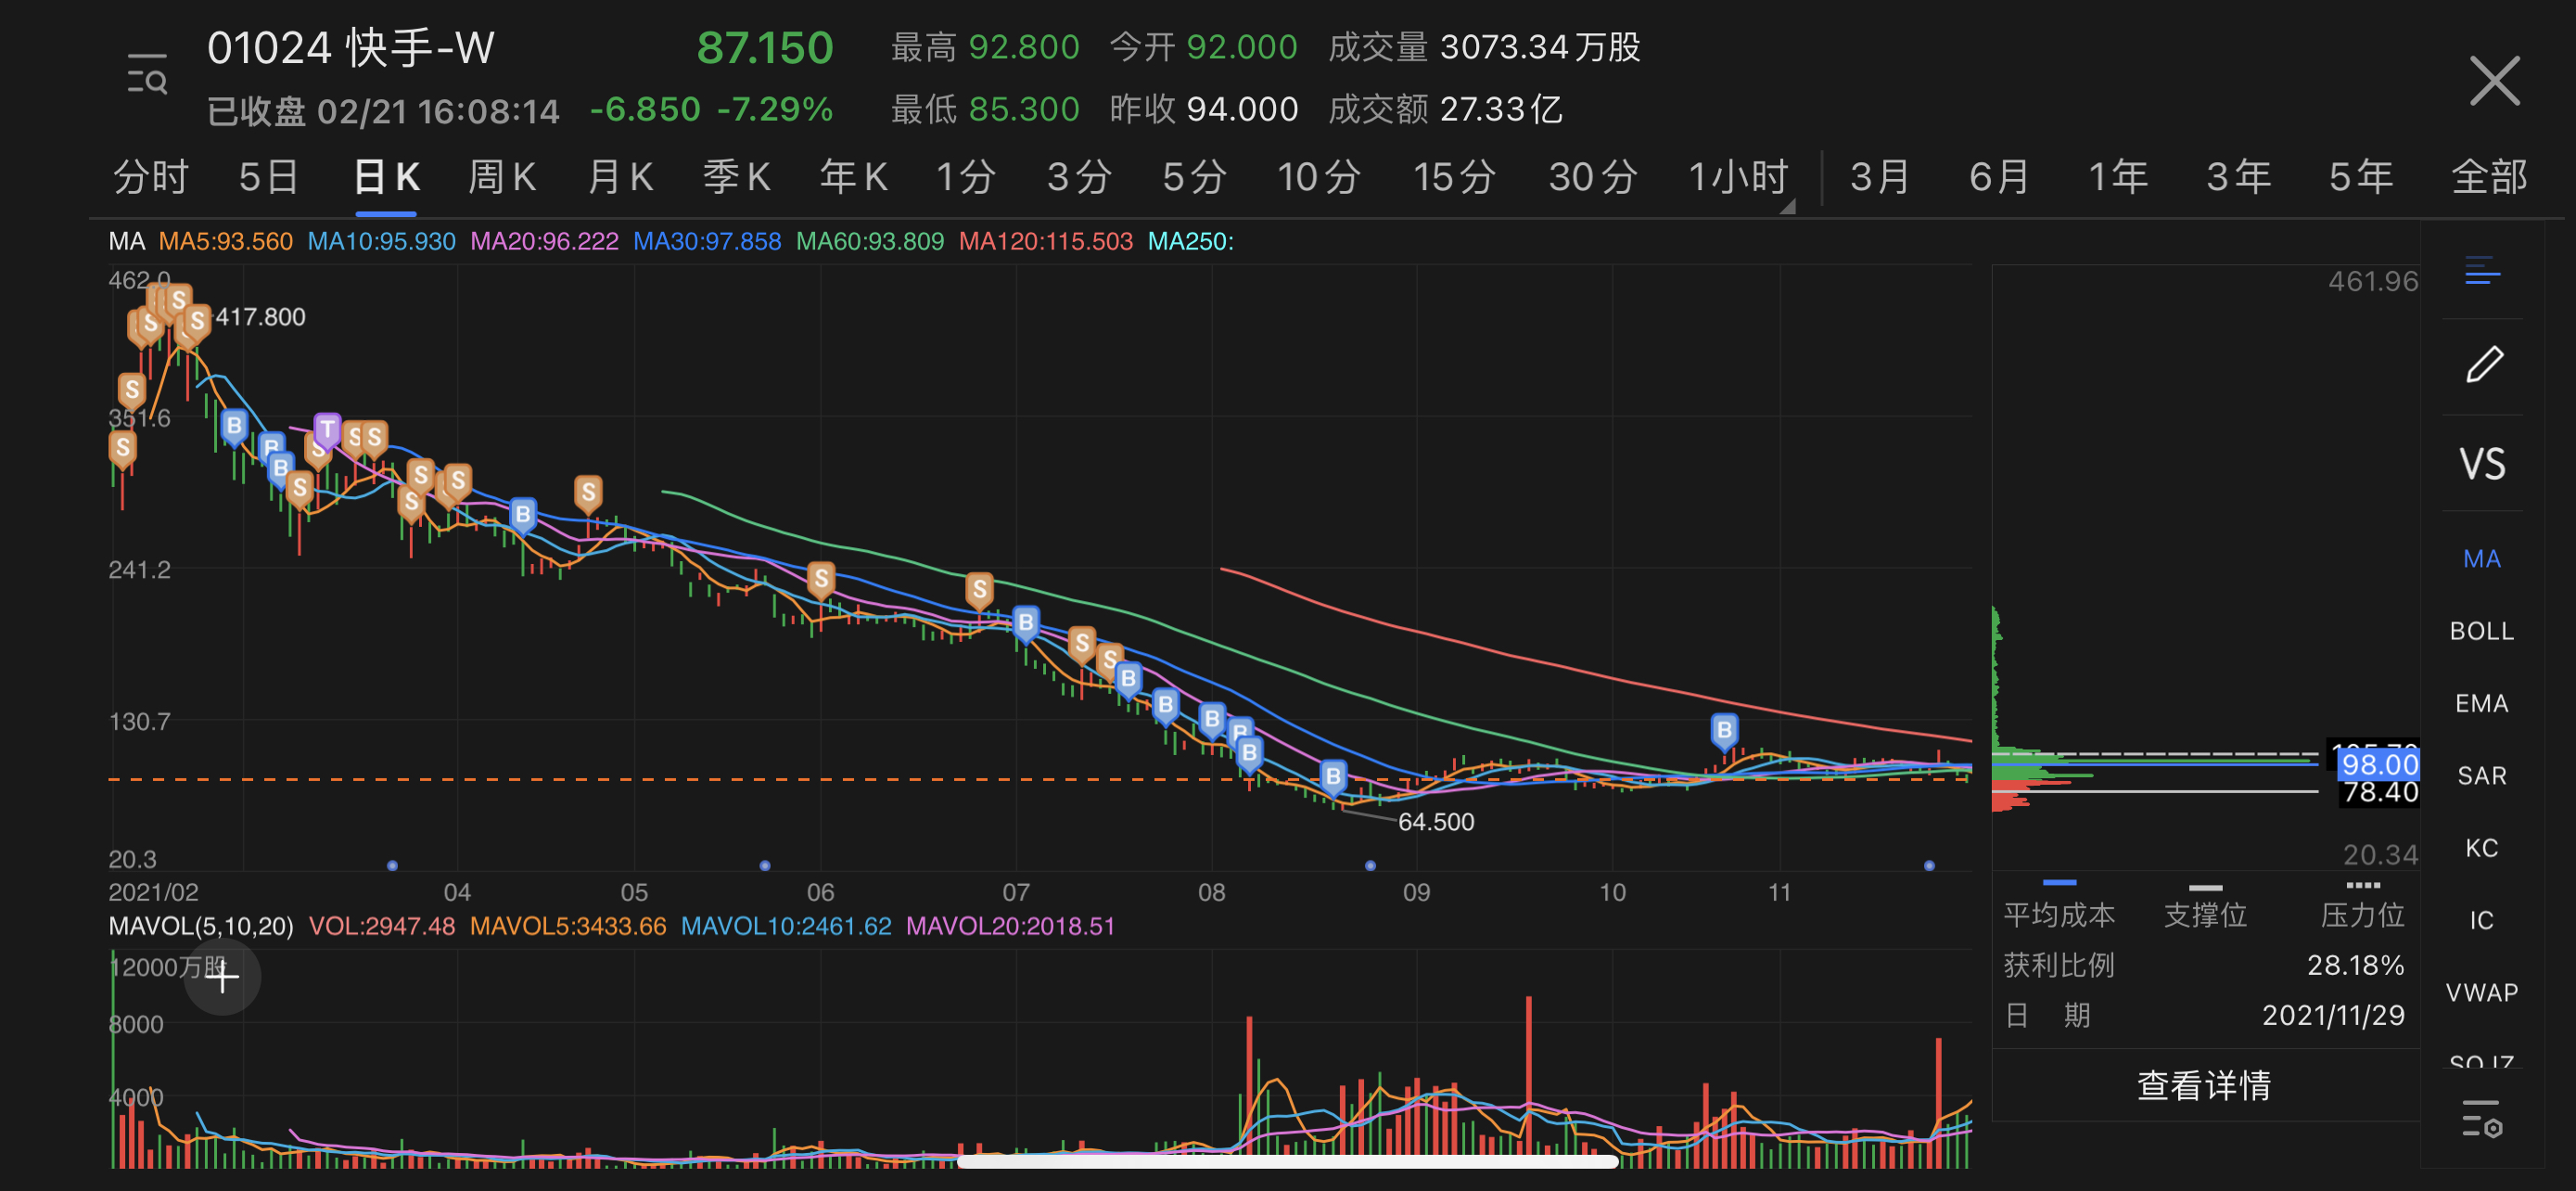
Task: Switch to the 分时 tab
Action: 150,178
